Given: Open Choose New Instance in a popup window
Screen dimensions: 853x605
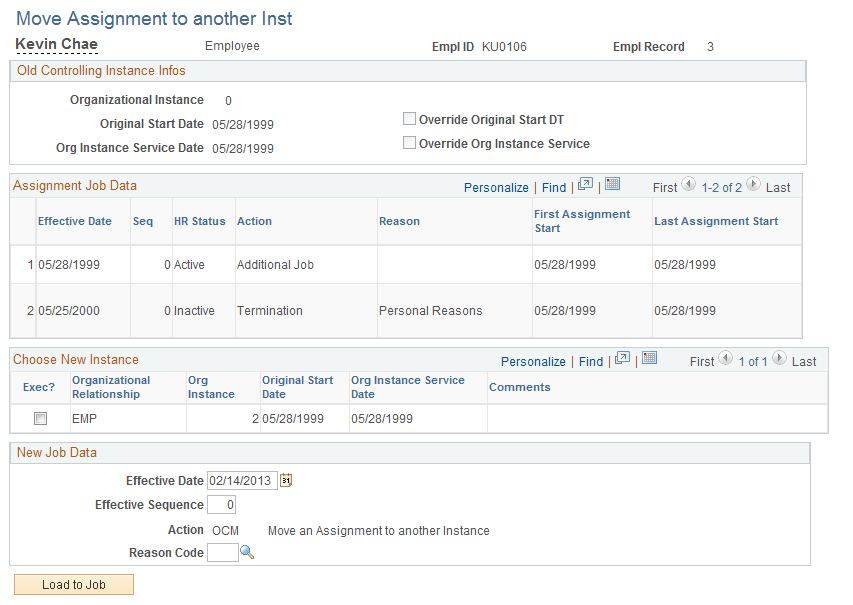Looking at the screenshot, I should coord(622,362).
